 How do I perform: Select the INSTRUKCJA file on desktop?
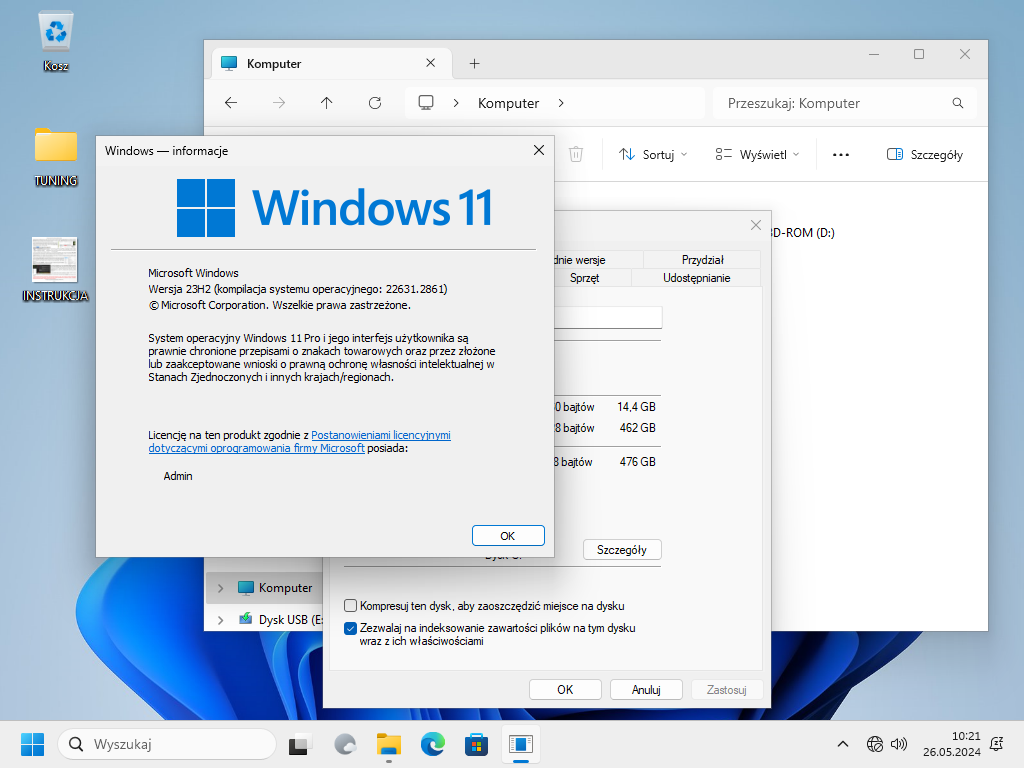55,269
